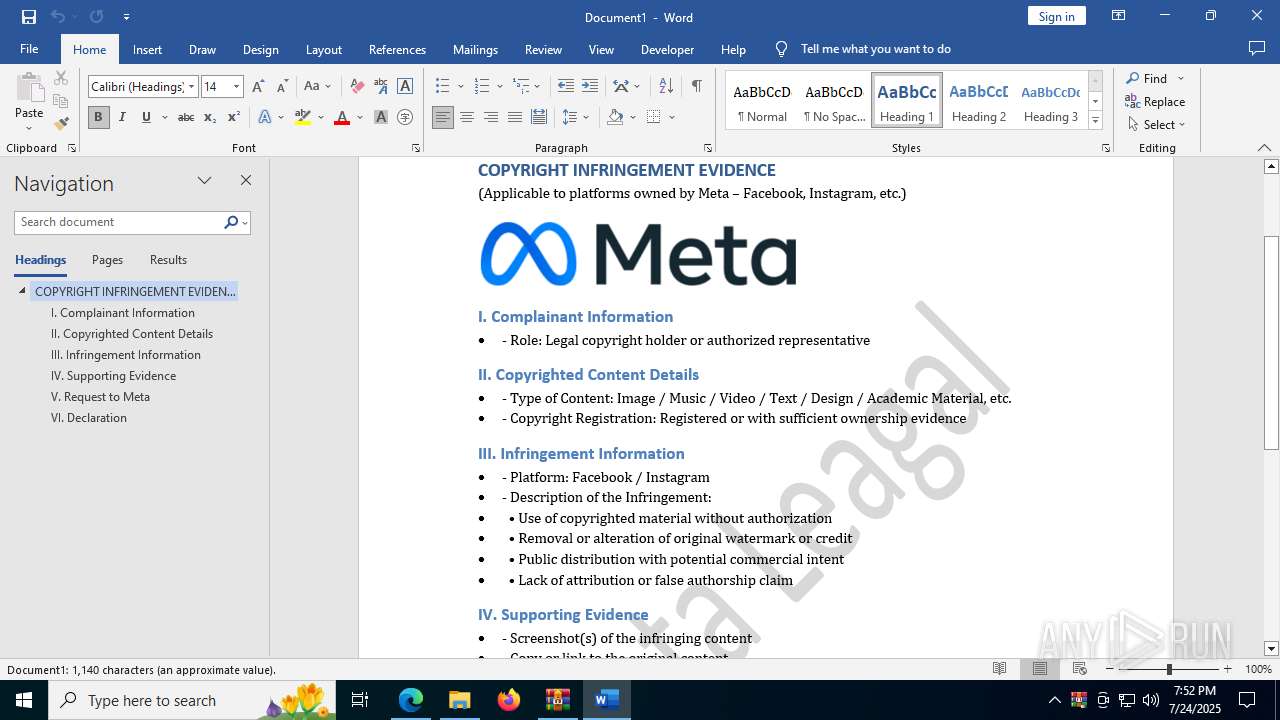Viewport: 1280px width, 720px height.
Task: Sort paragraphs with the Sort icon
Action: click(666, 87)
